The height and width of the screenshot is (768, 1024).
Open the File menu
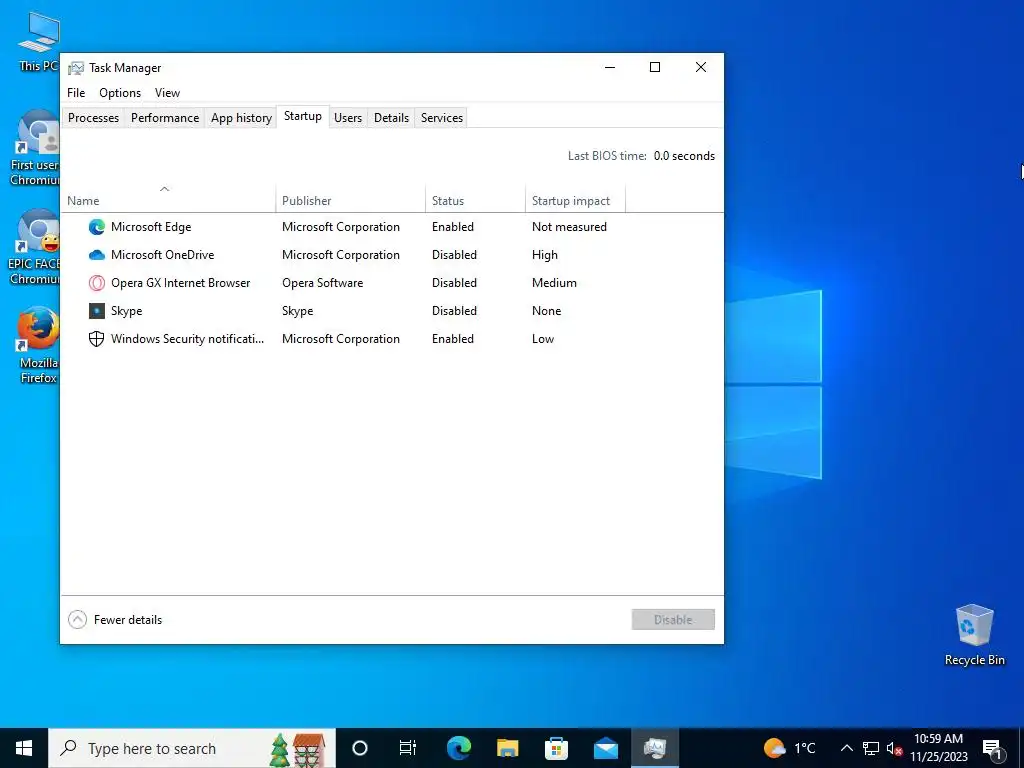pyautogui.click(x=76, y=93)
